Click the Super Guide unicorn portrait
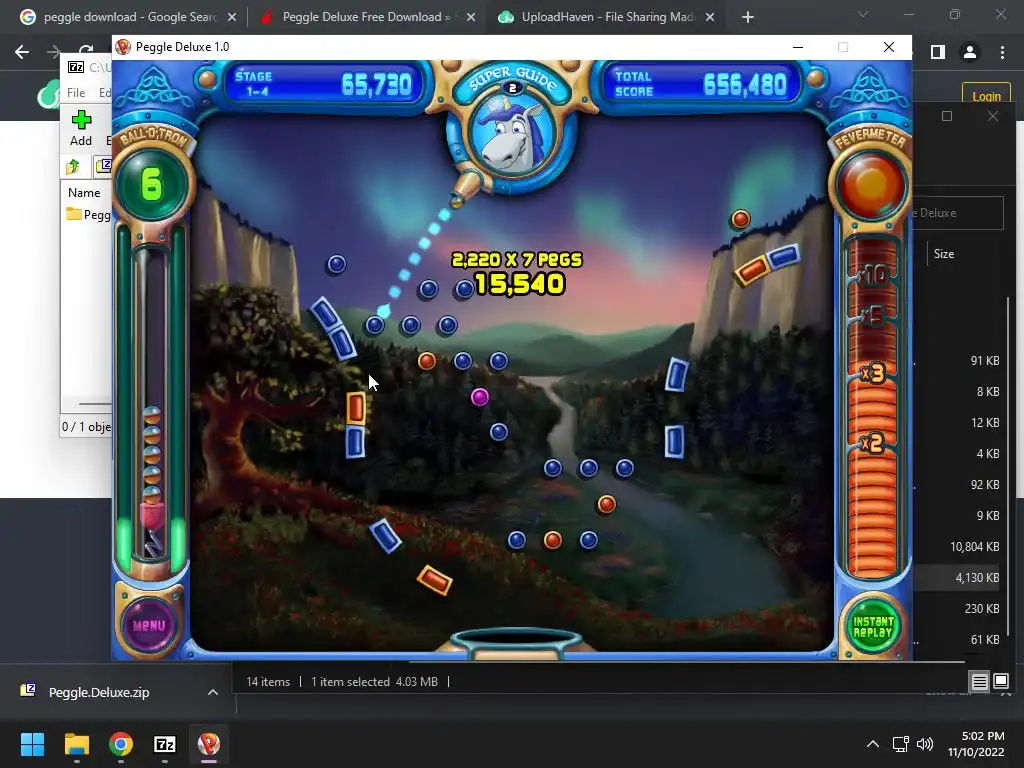Screen dimensions: 1024x768 pos(513,134)
